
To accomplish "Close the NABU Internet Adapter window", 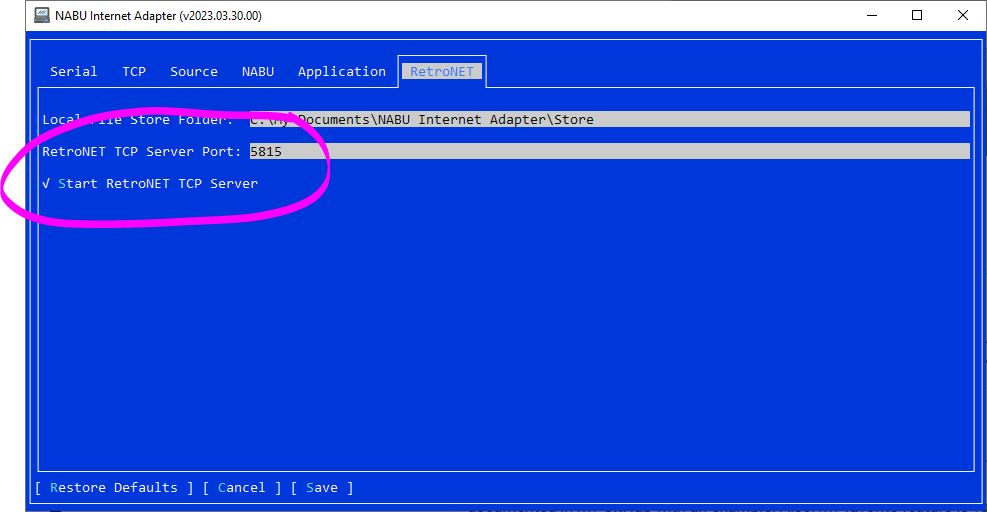I will [962, 15].
